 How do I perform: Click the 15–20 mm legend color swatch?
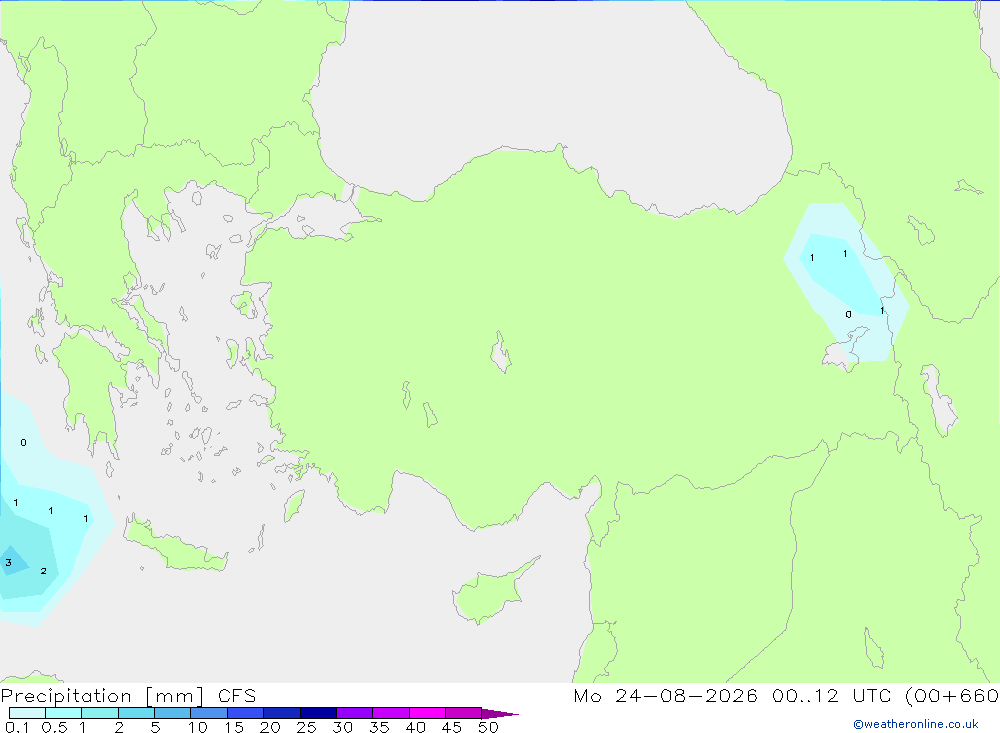[246, 713]
